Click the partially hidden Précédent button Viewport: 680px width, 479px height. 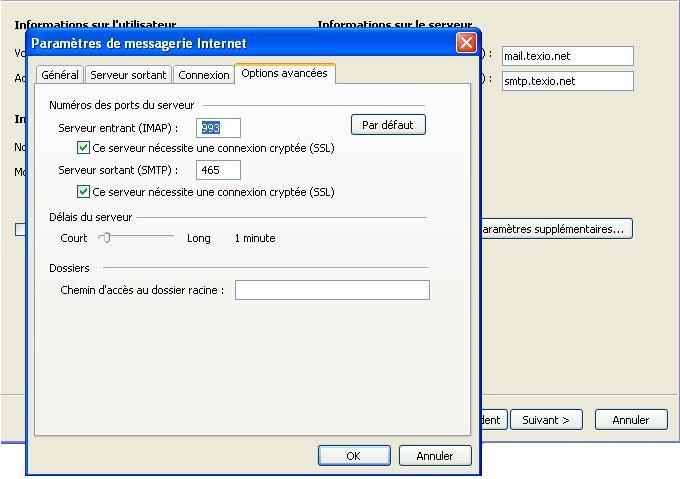(494, 420)
